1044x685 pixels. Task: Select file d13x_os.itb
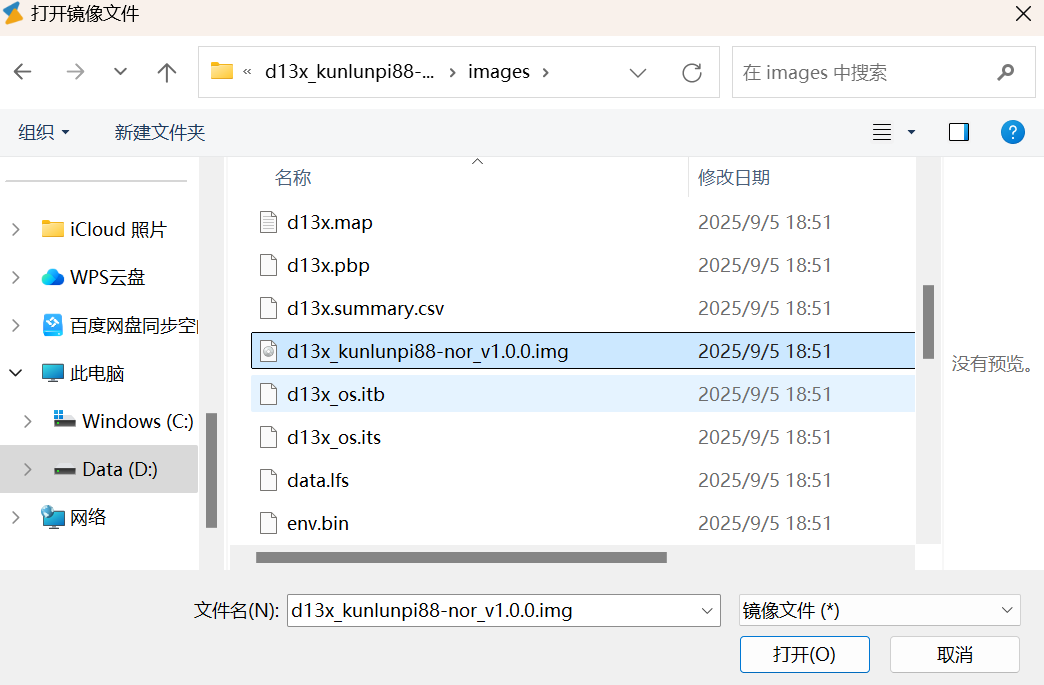(583, 394)
